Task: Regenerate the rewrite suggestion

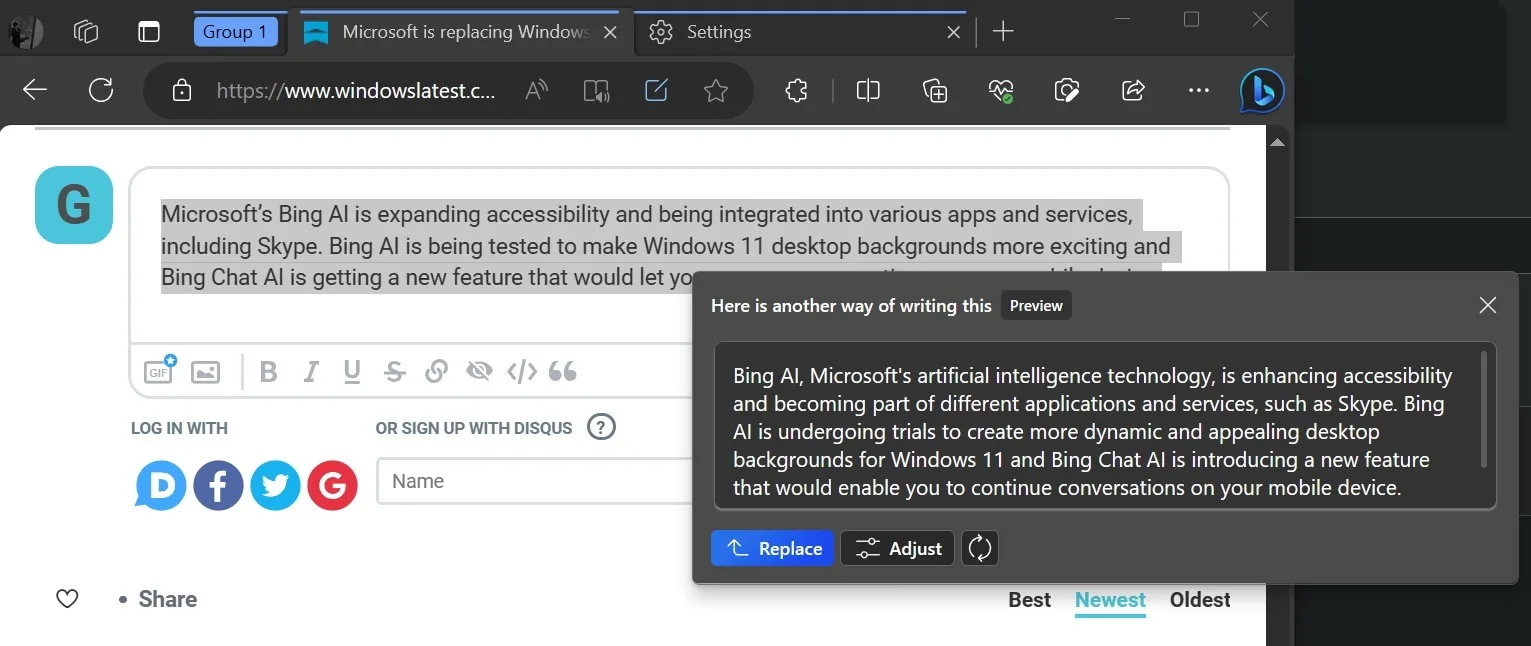Action: (x=980, y=548)
